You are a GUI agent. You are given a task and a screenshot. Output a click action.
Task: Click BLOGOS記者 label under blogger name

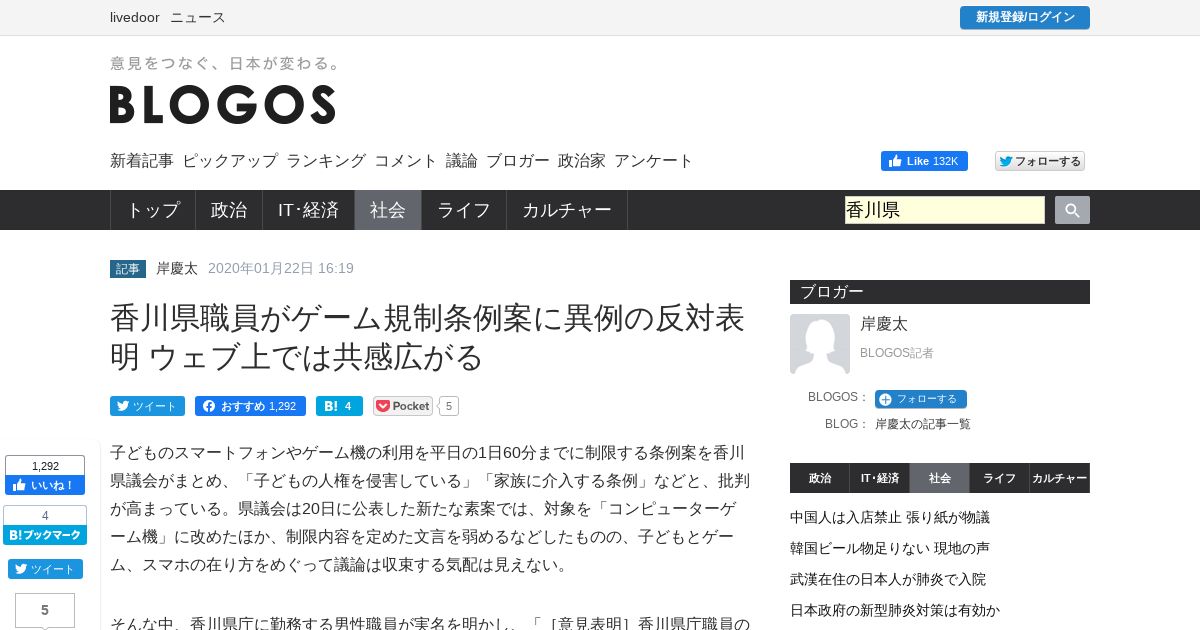click(x=897, y=353)
